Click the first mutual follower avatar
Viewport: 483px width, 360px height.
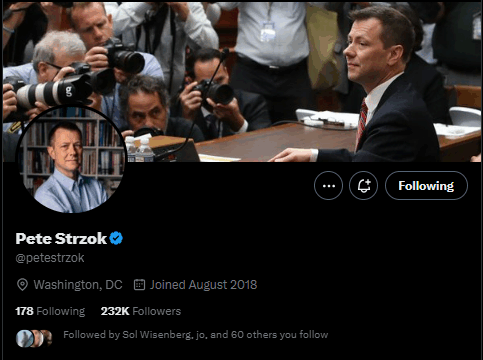click(x=25, y=338)
